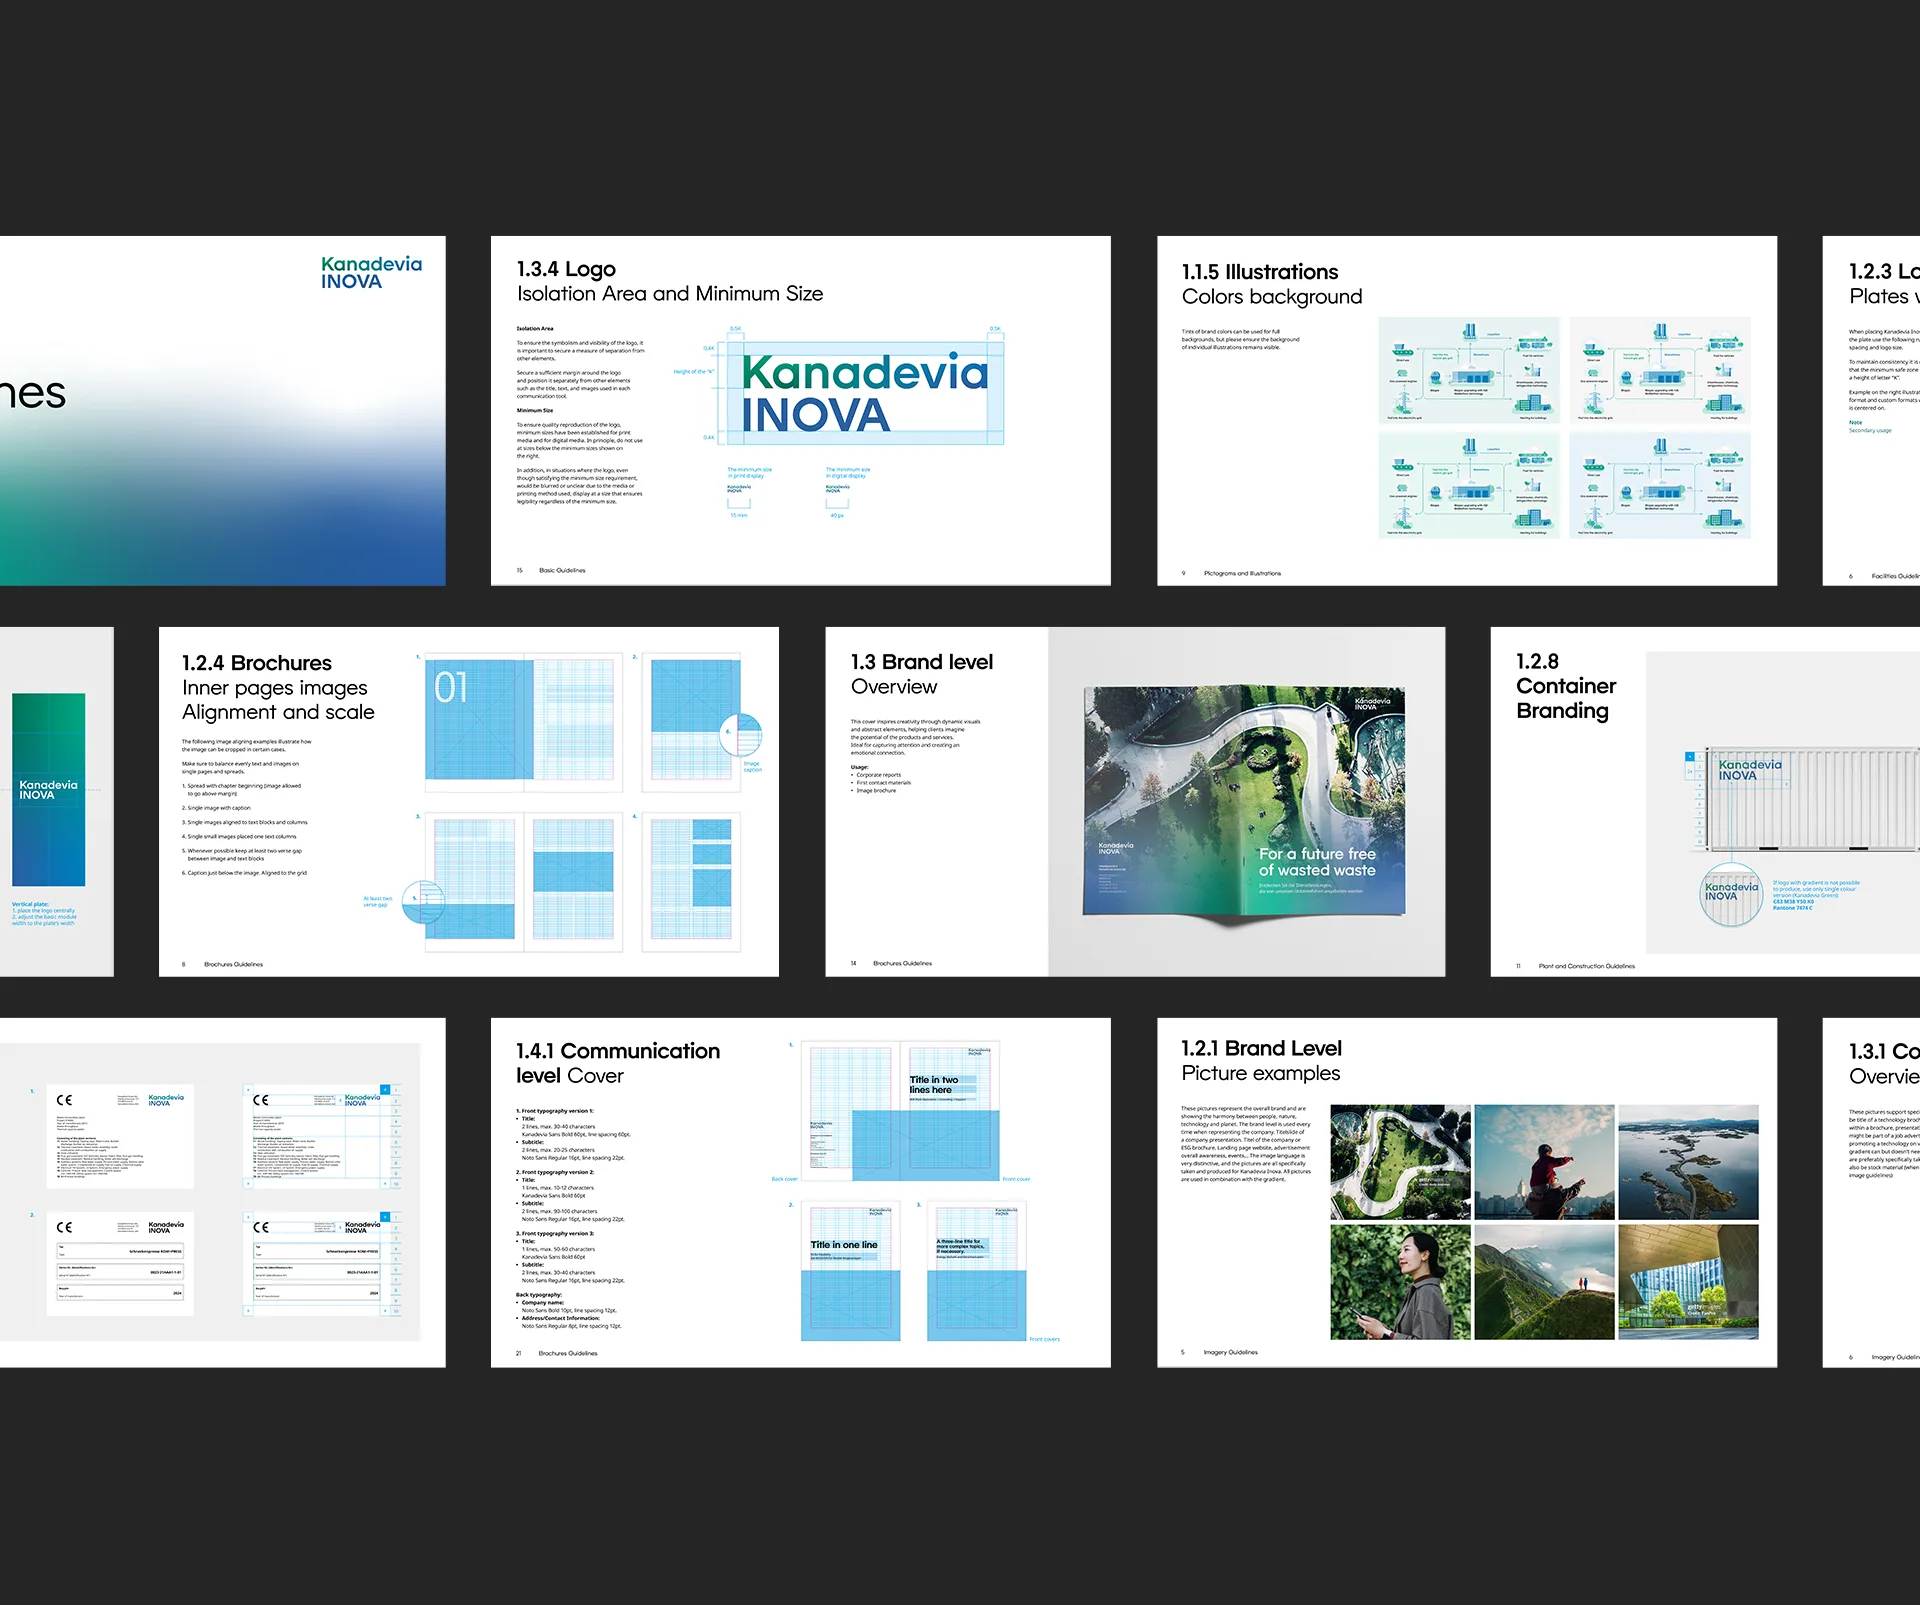Click the top-left illustration with green background
This screenshot has height=1605, width=1920.
click(x=1468, y=370)
